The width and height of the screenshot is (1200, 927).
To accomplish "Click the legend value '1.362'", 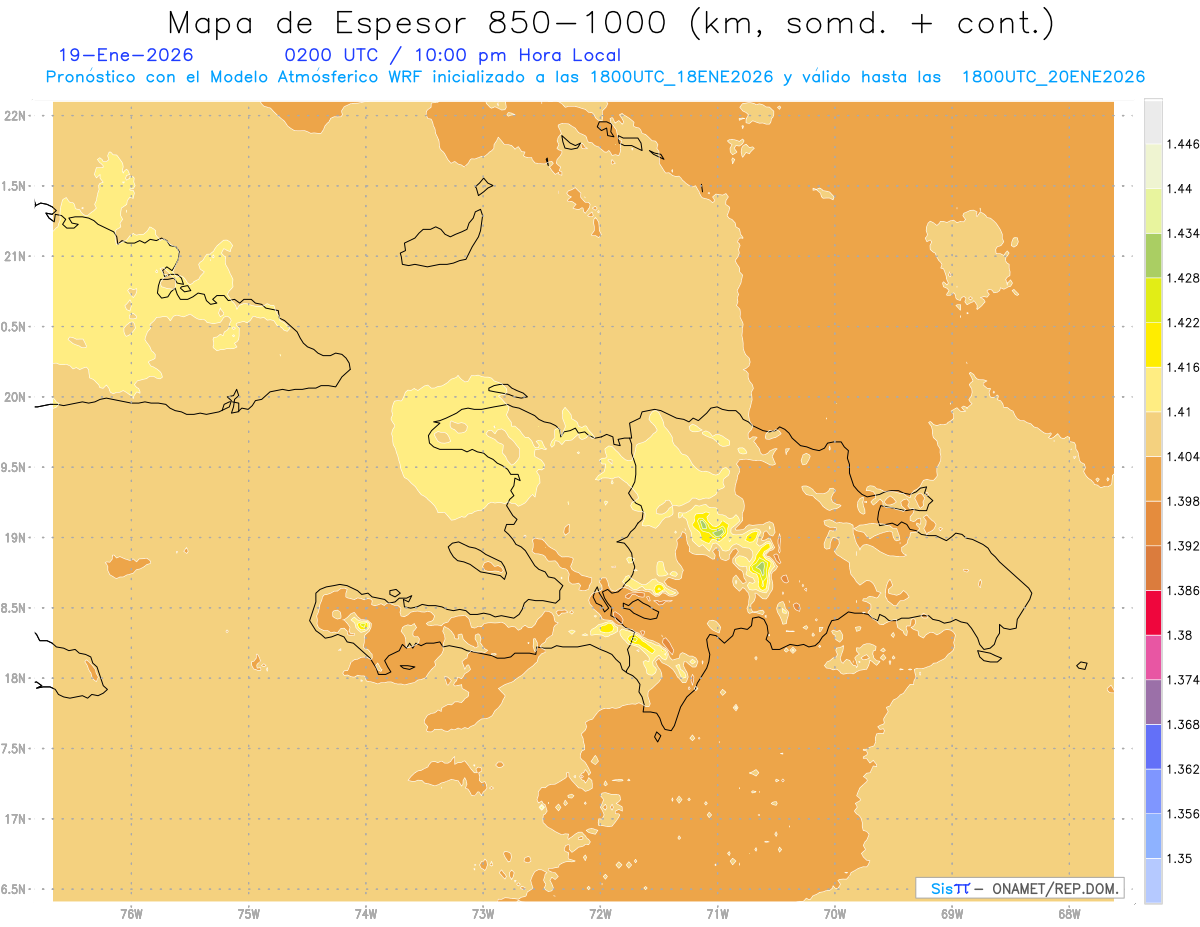I will pyautogui.click(x=1184, y=769).
